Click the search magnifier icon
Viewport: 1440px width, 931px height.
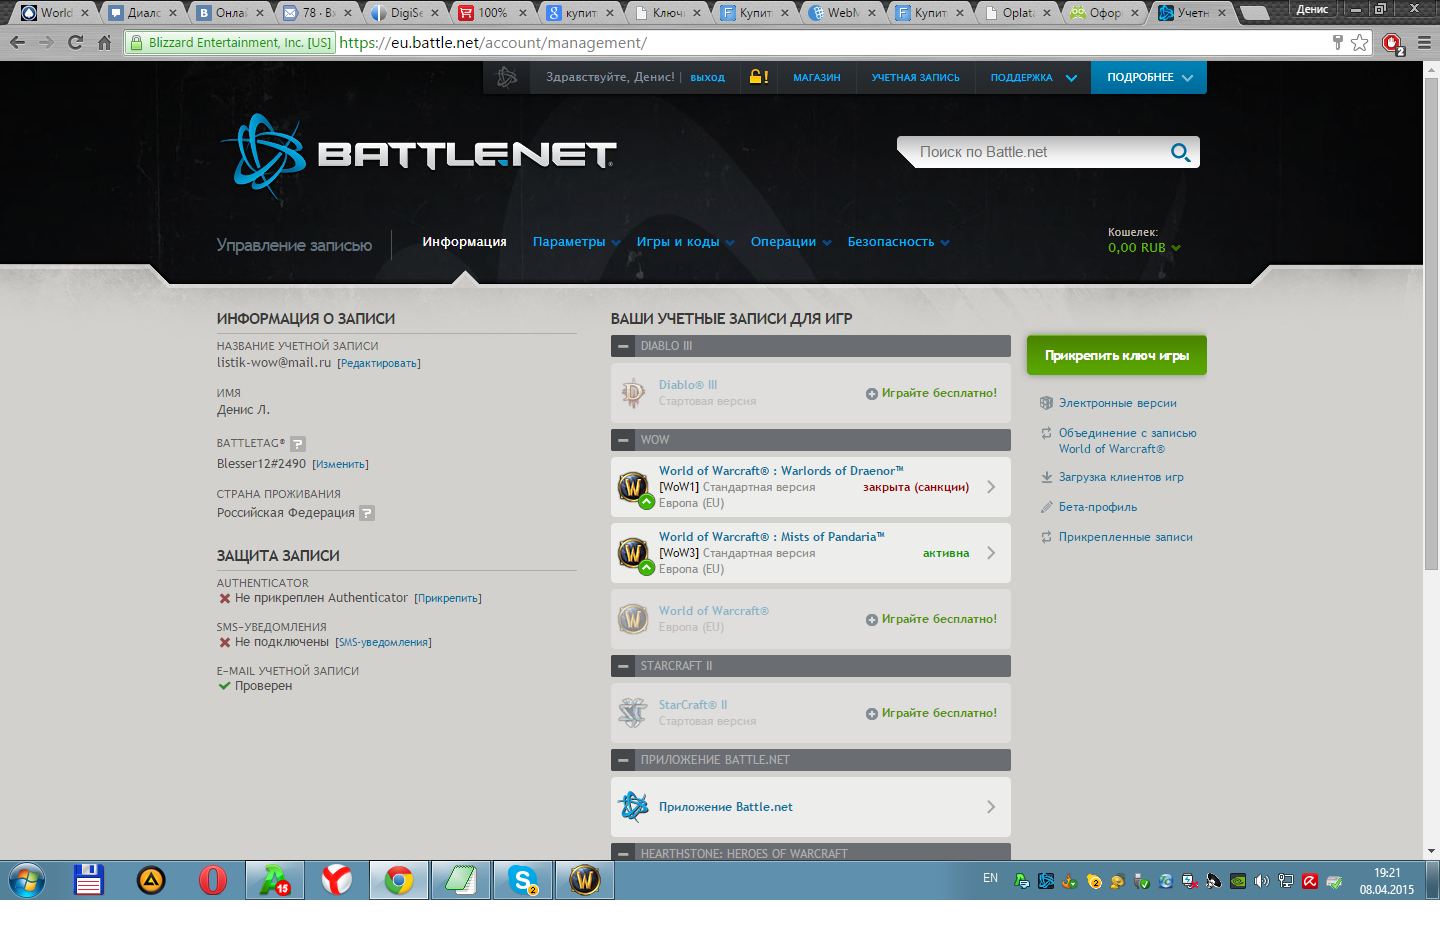pyautogui.click(x=1180, y=152)
